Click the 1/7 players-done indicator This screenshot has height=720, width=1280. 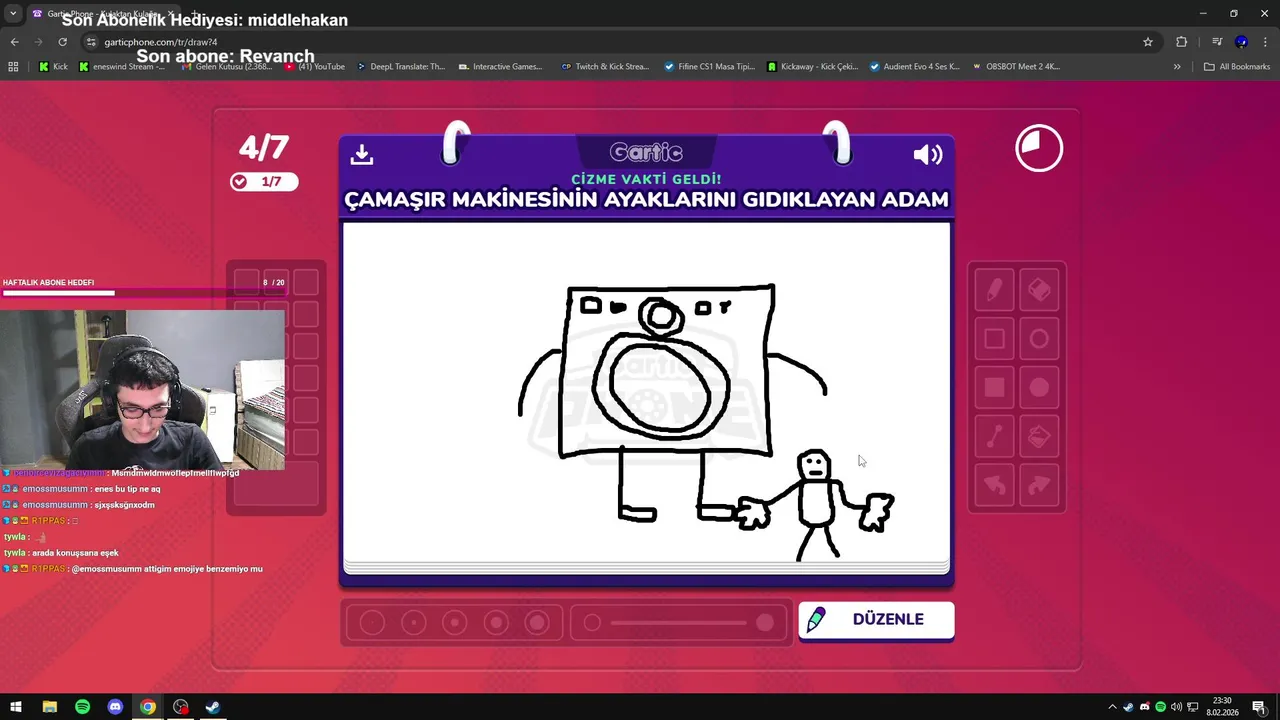coord(264,181)
